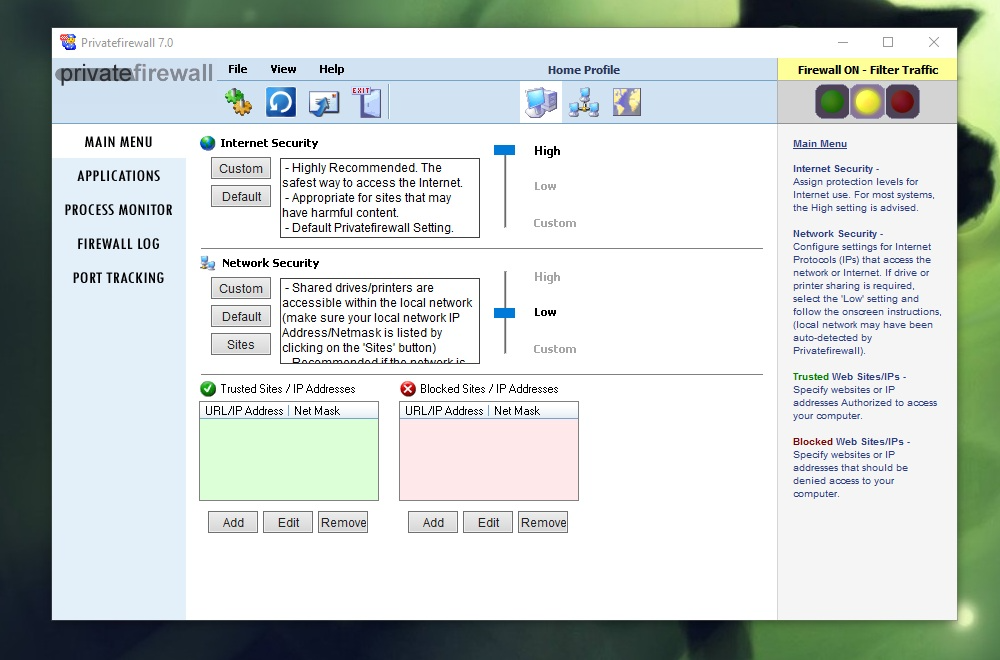
Task: Click the Internet Security slider handle at High
Action: click(x=504, y=150)
